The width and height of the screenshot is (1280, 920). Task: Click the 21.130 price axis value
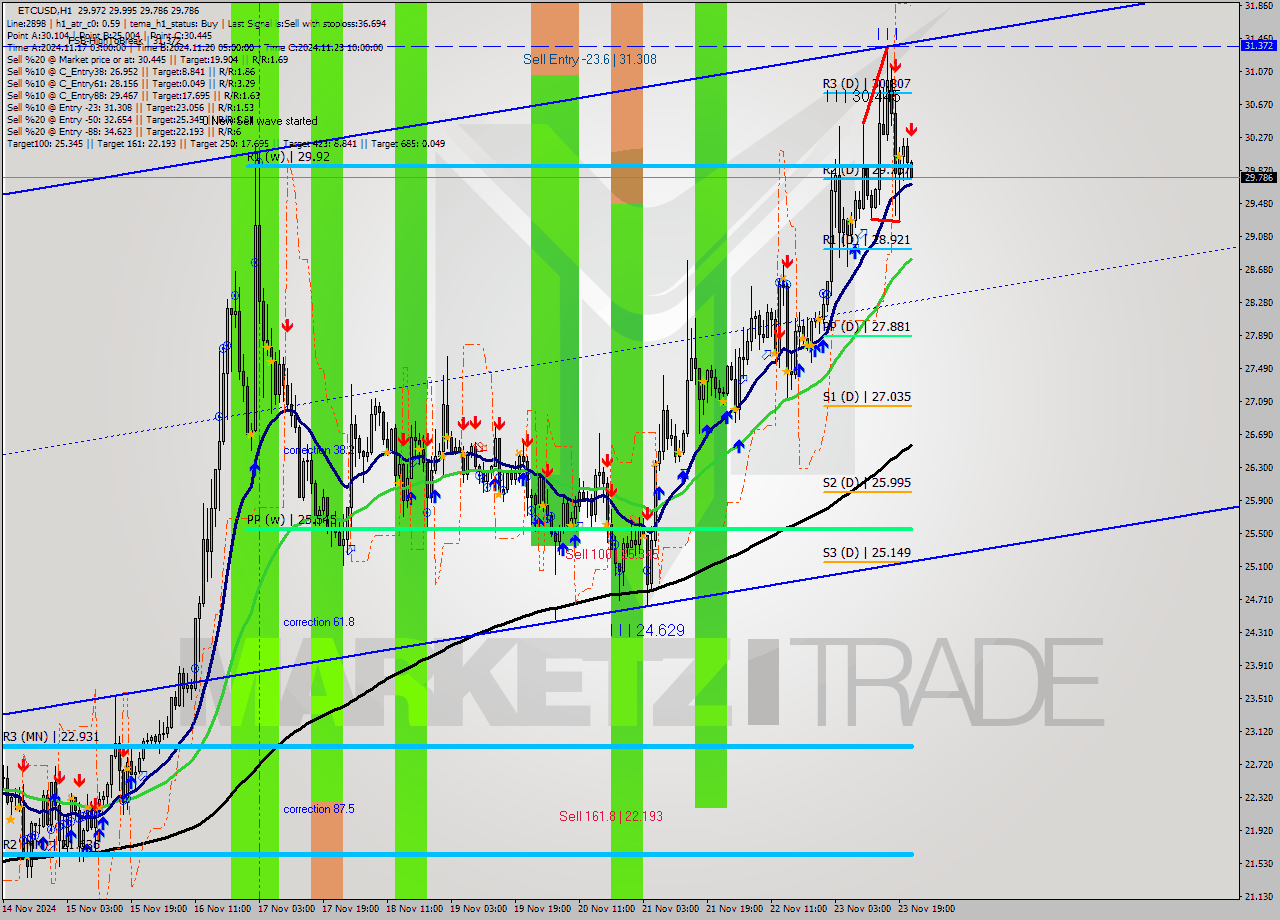[x=1258, y=896]
